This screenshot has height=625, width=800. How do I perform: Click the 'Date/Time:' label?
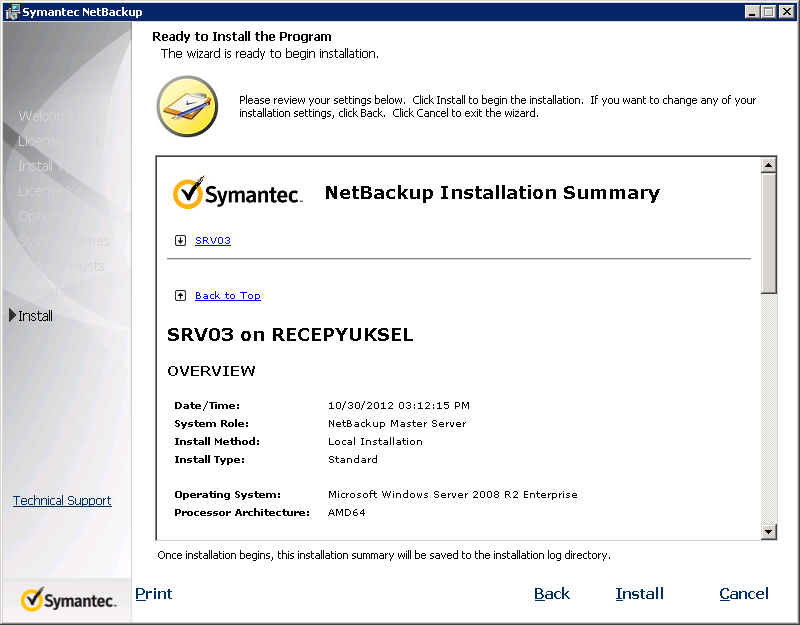point(207,406)
